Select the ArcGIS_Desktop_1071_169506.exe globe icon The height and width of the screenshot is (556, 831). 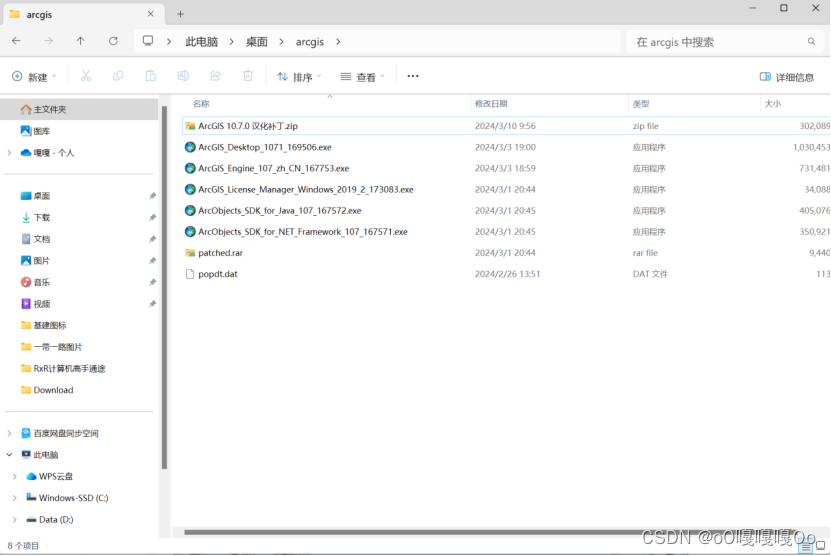click(190, 147)
